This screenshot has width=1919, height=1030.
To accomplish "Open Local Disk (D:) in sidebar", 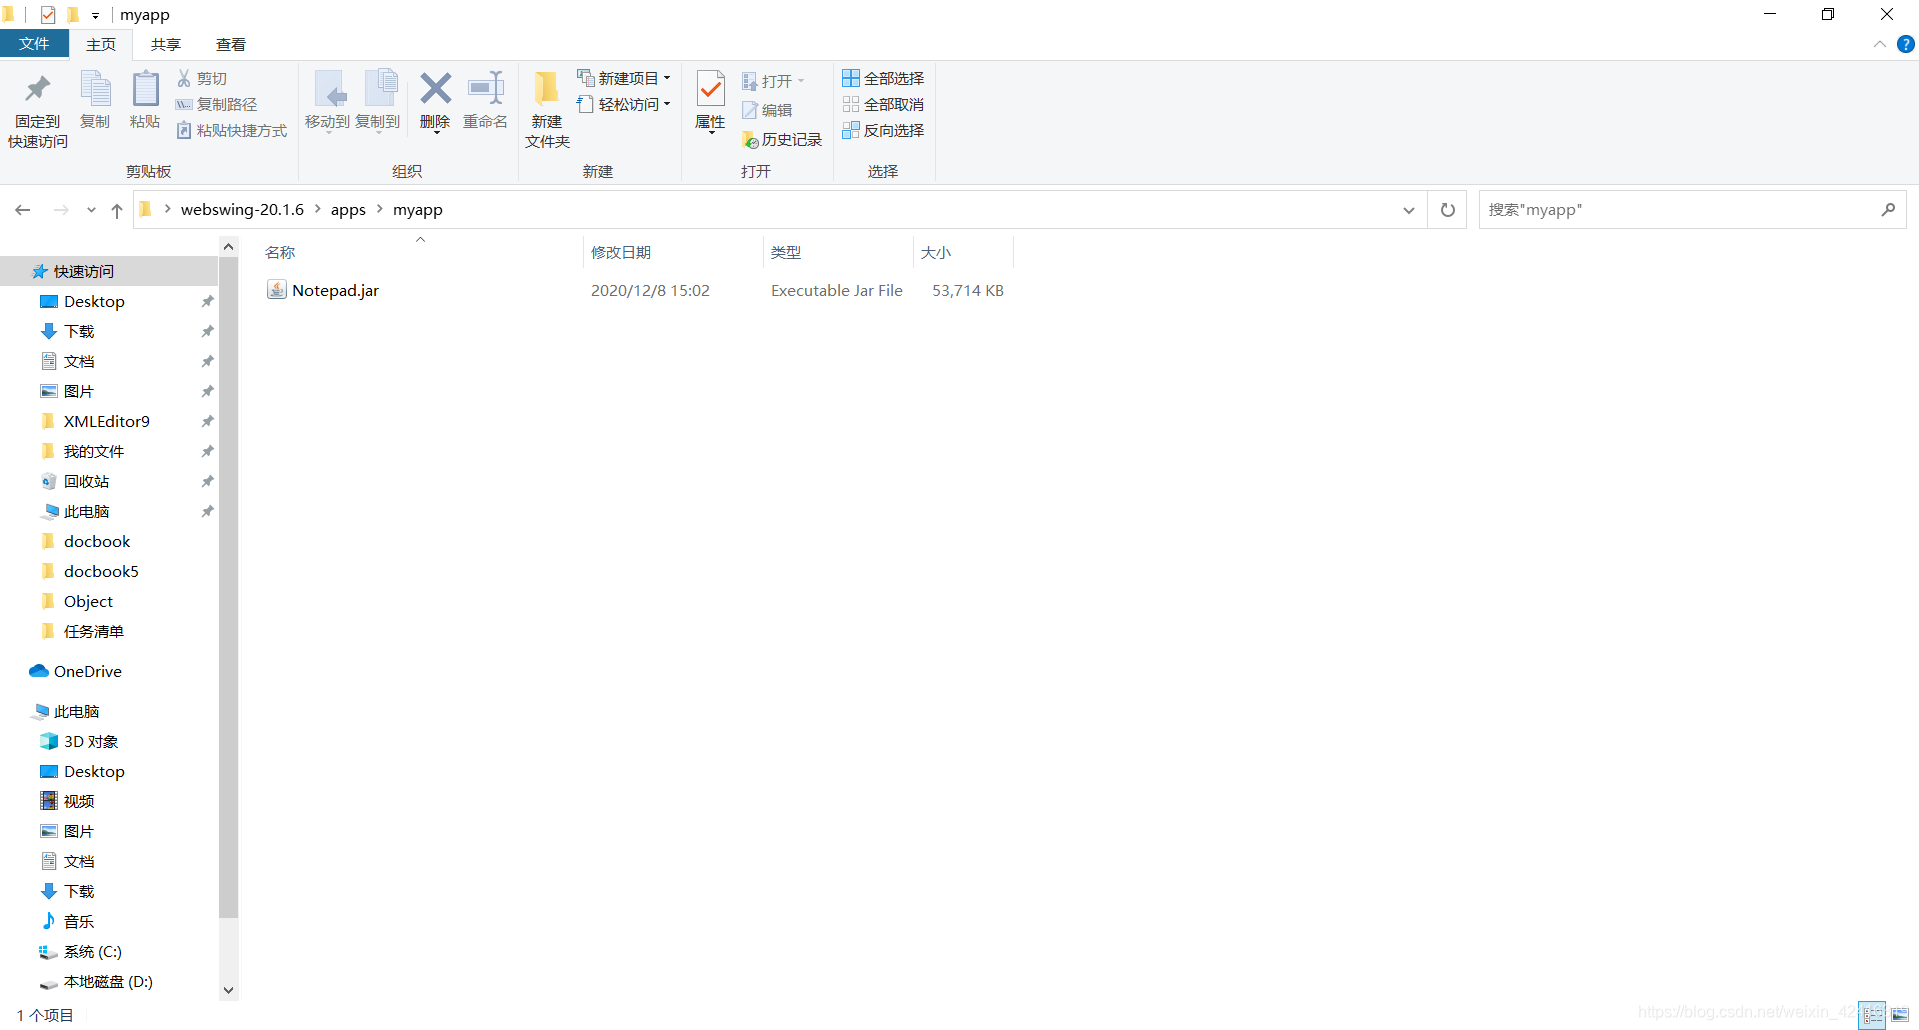I will tap(109, 981).
